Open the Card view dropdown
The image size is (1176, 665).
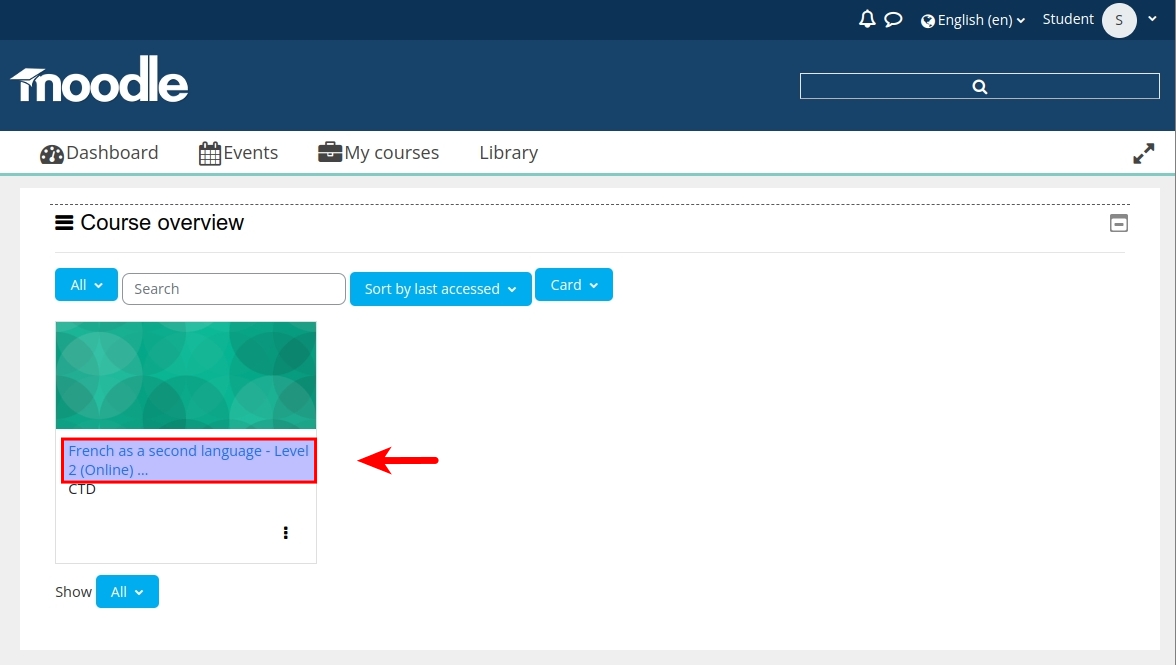coord(574,285)
